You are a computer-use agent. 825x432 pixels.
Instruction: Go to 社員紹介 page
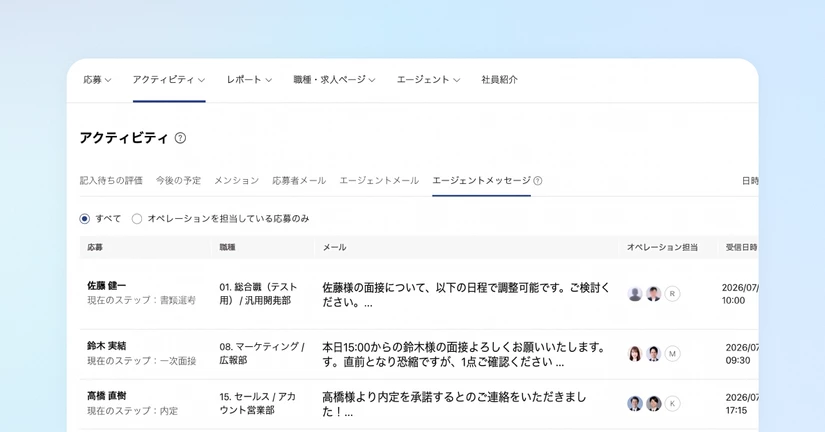tap(499, 80)
